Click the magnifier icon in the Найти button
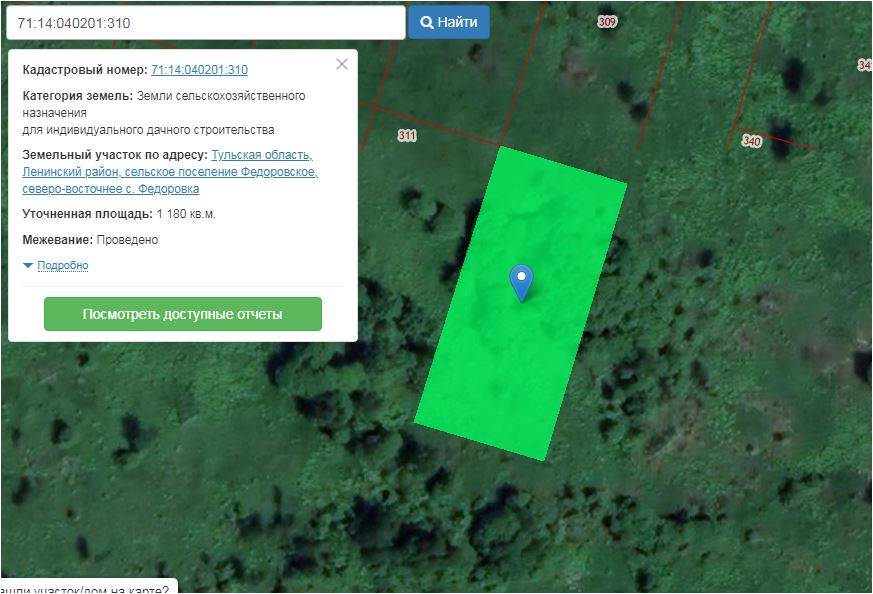This screenshot has width=873, height=594. point(426,22)
